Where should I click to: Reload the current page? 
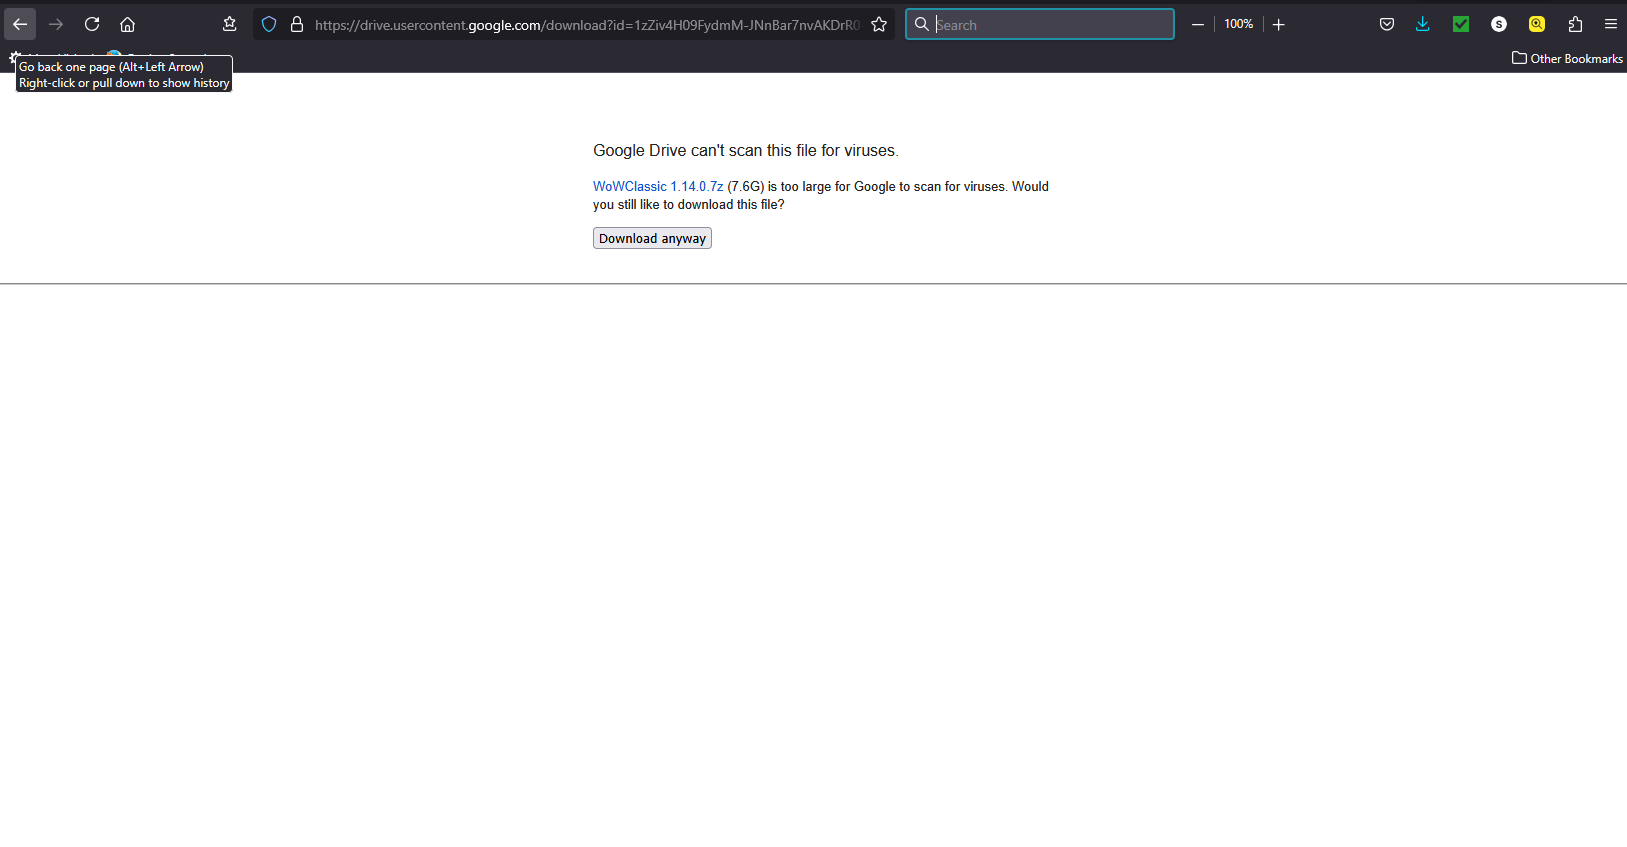point(92,24)
